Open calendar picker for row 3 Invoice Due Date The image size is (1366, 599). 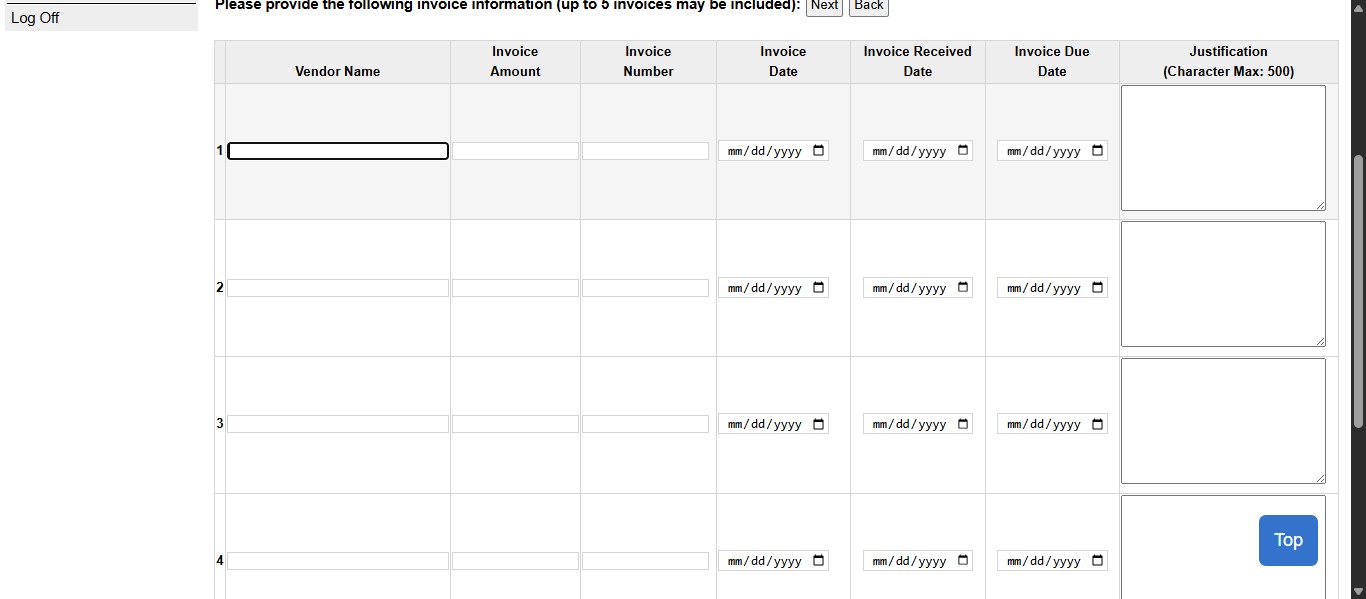click(x=1097, y=424)
